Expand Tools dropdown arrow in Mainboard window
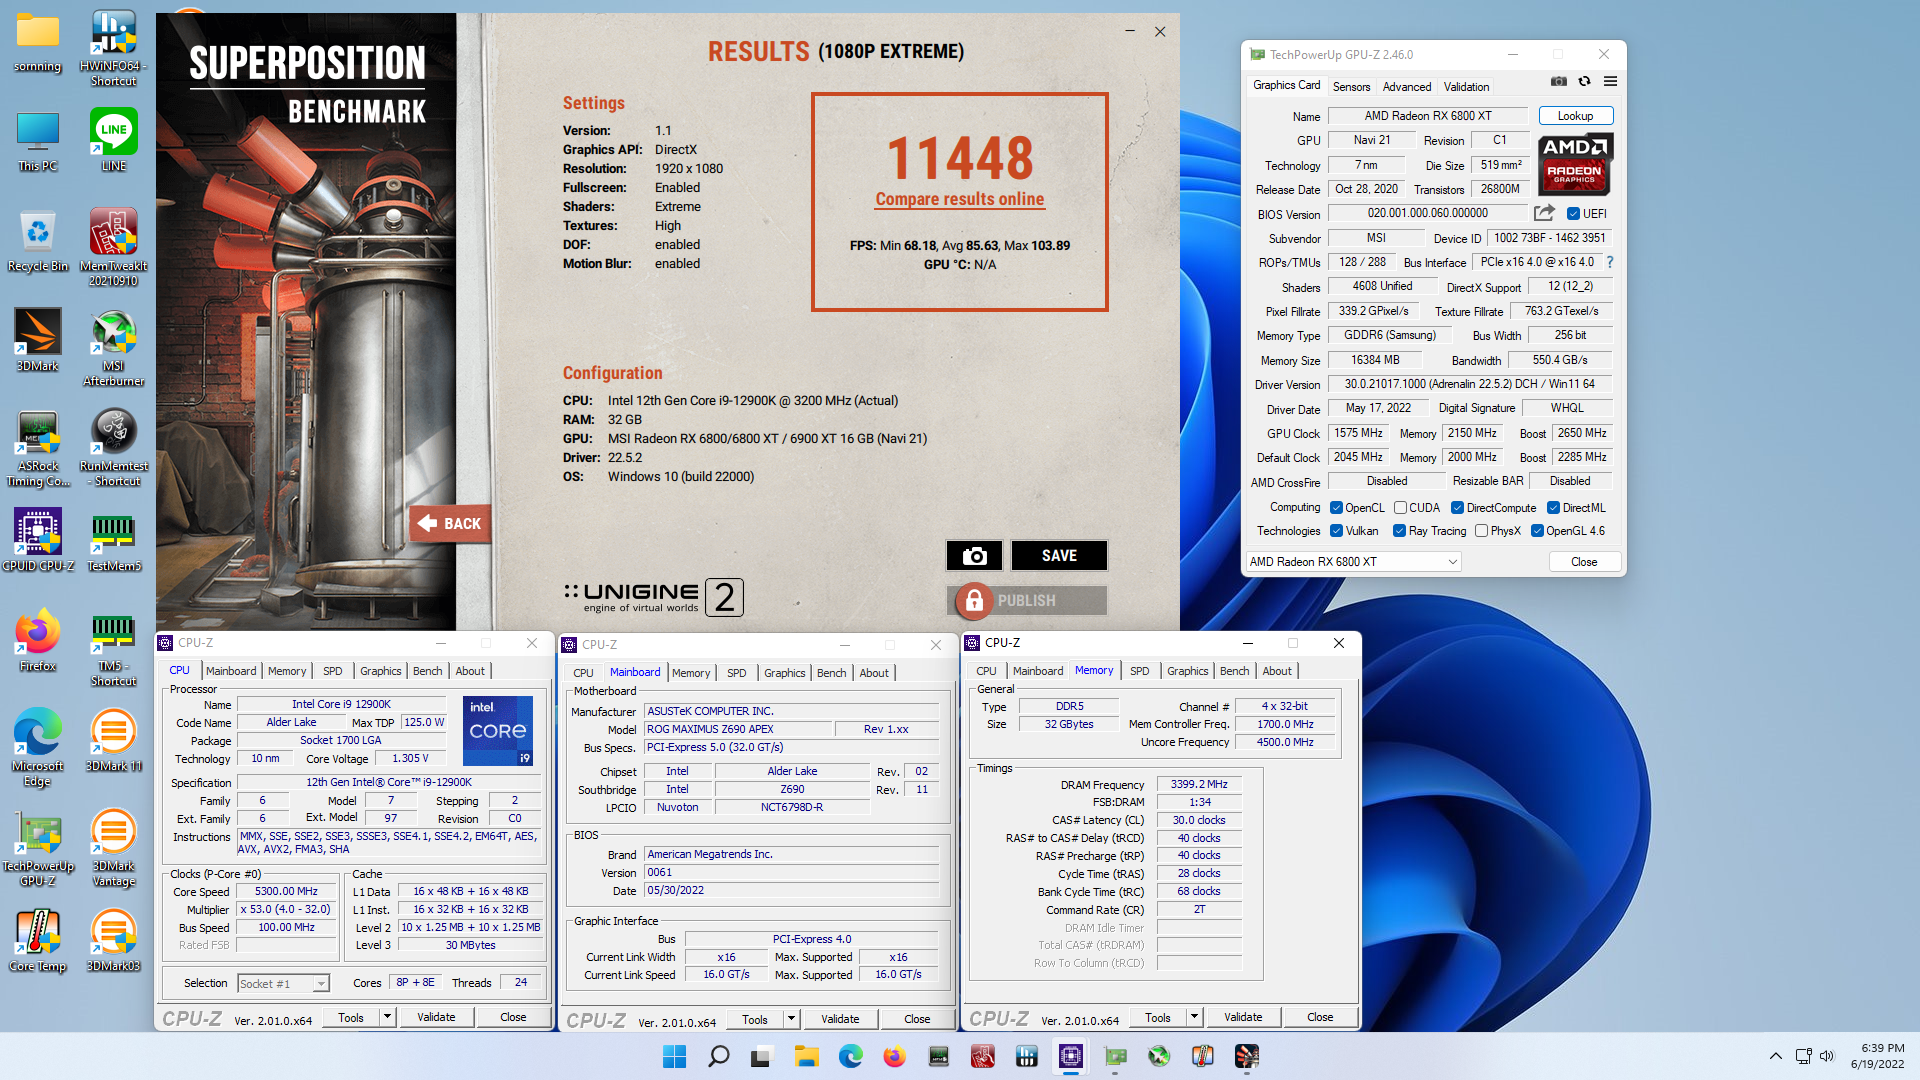The height and width of the screenshot is (1080, 1920). click(791, 1020)
